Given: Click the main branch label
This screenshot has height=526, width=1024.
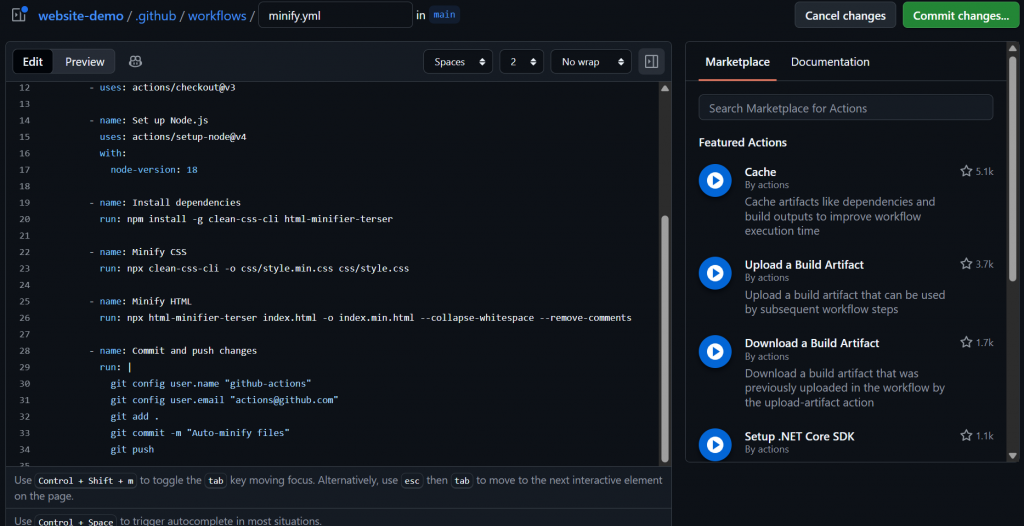Looking at the screenshot, I should tap(445, 15).
